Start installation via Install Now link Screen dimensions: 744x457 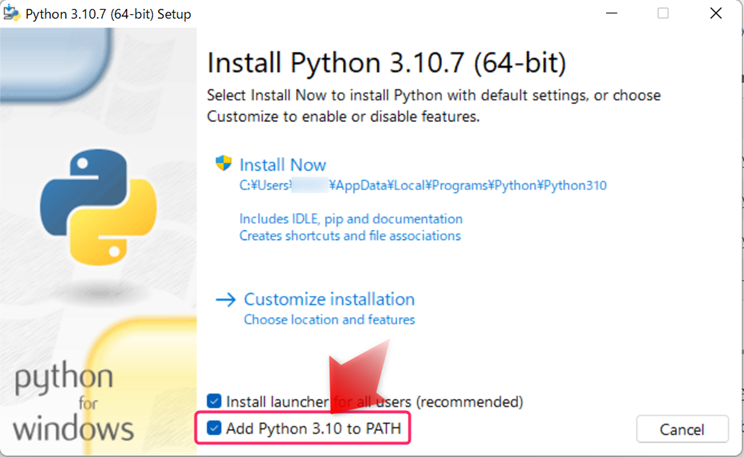[x=283, y=165]
